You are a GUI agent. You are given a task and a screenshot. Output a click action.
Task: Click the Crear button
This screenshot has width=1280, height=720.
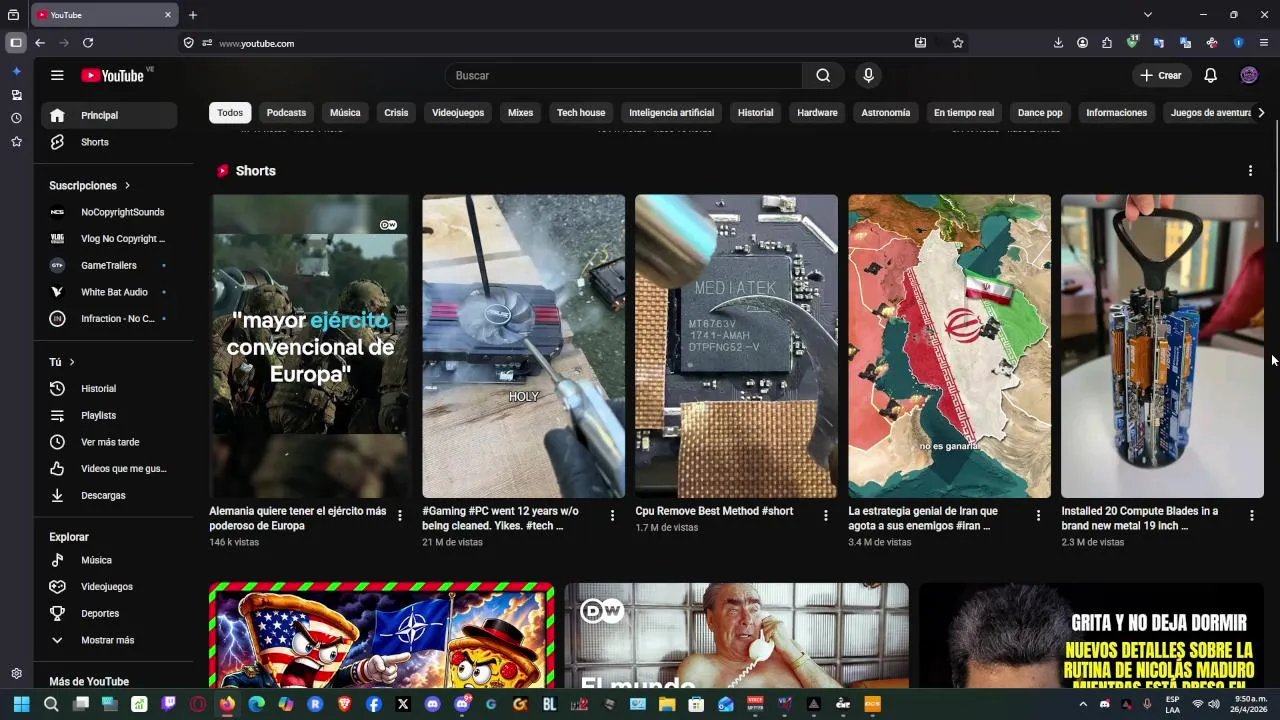[1160, 75]
